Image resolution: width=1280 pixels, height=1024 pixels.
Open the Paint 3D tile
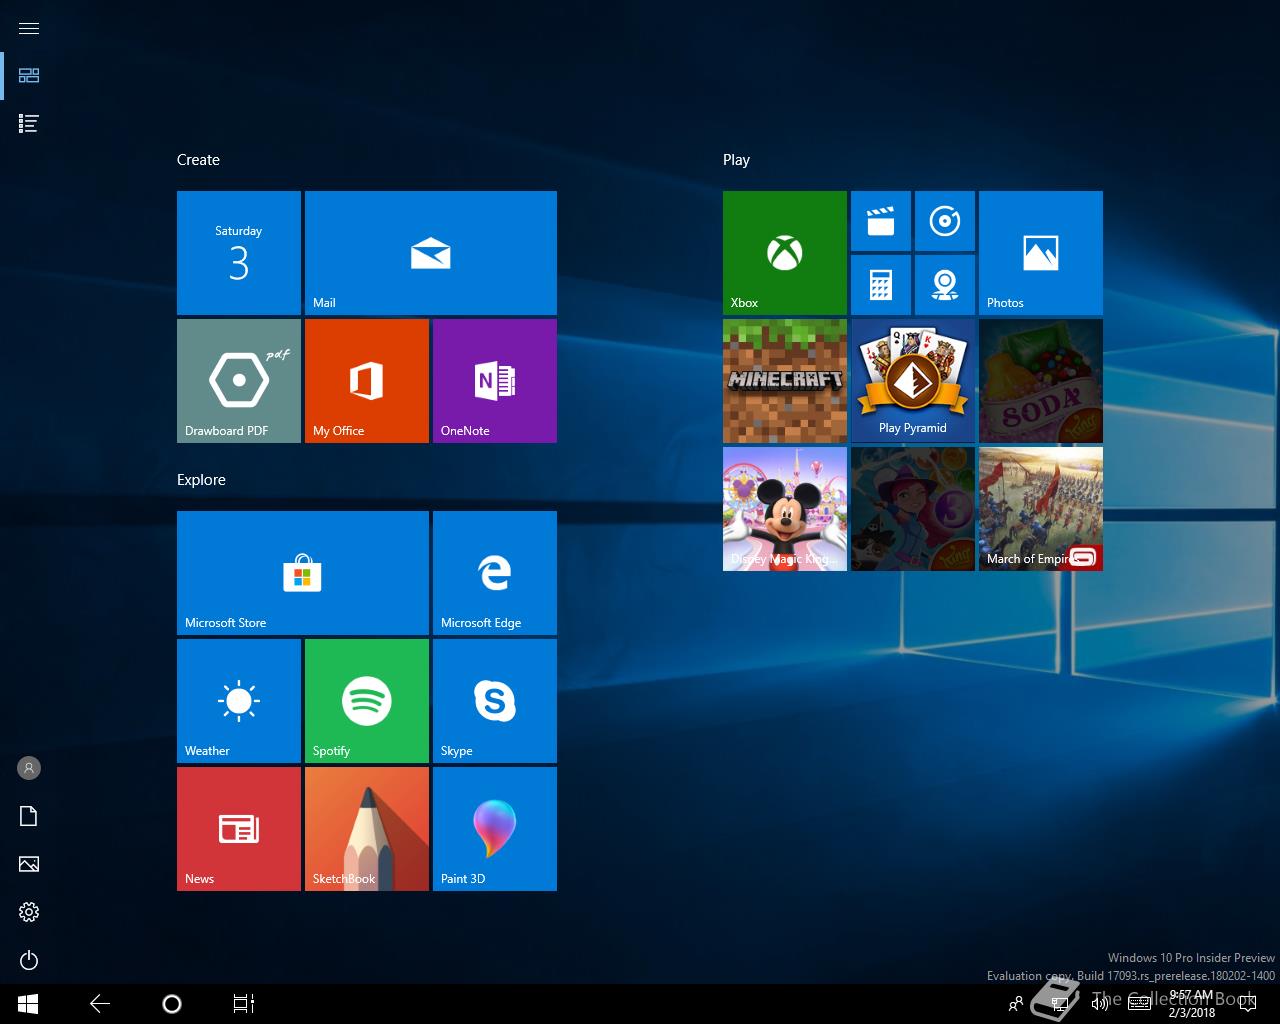(495, 829)
